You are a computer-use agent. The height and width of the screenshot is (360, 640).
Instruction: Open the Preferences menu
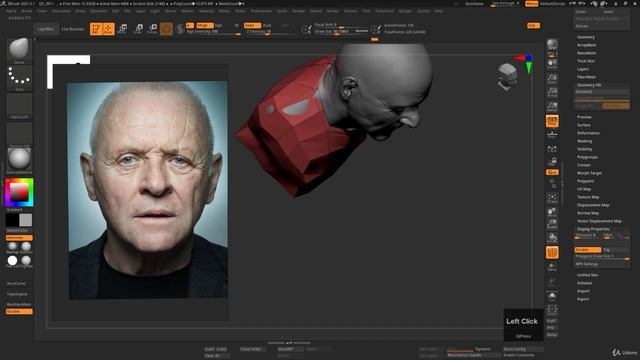tap(261, 11)
